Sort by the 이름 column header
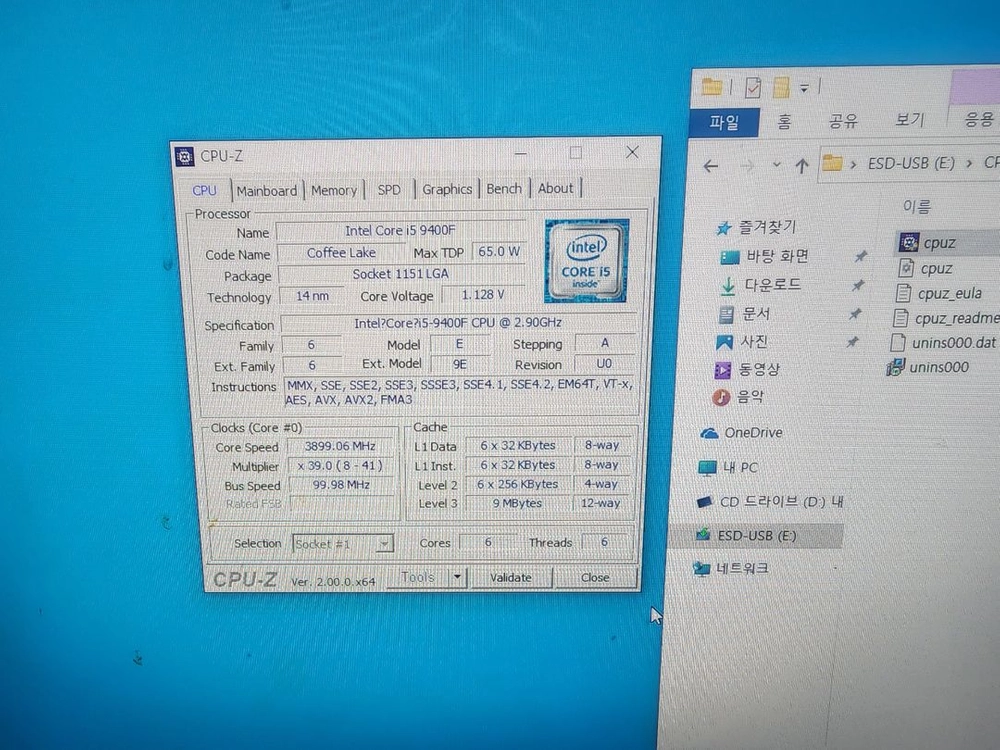The width and height of the screenshot is (1000, 750). click(916, 206)
